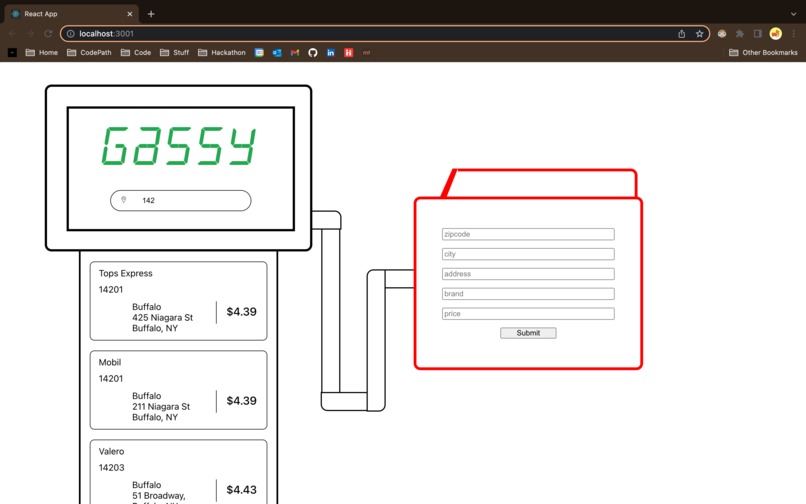This screenshot has width=806, height=504.
Task: Open the Extensions puzzle icon
Action: pyautogui.click(x=740, y=33)
